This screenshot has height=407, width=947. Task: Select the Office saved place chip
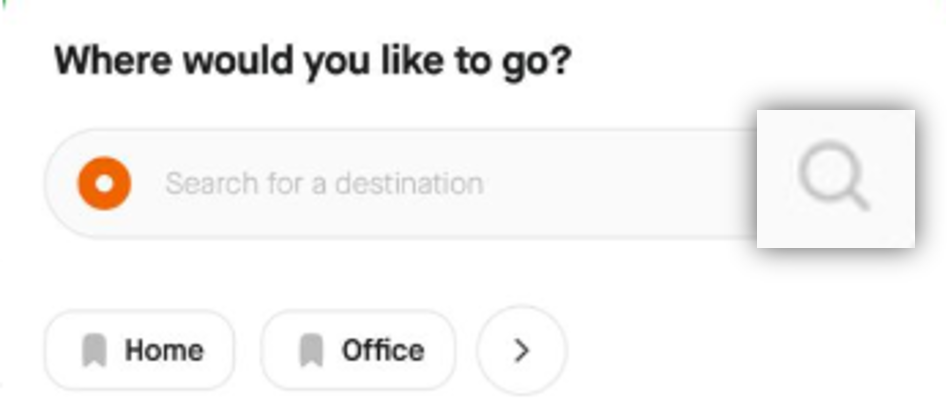coord(358,350)
